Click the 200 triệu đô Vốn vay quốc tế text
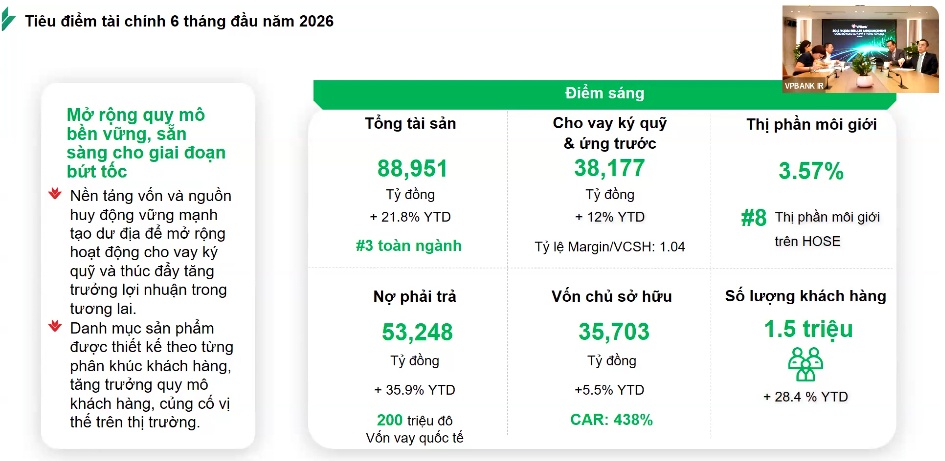 coord(414,429)
